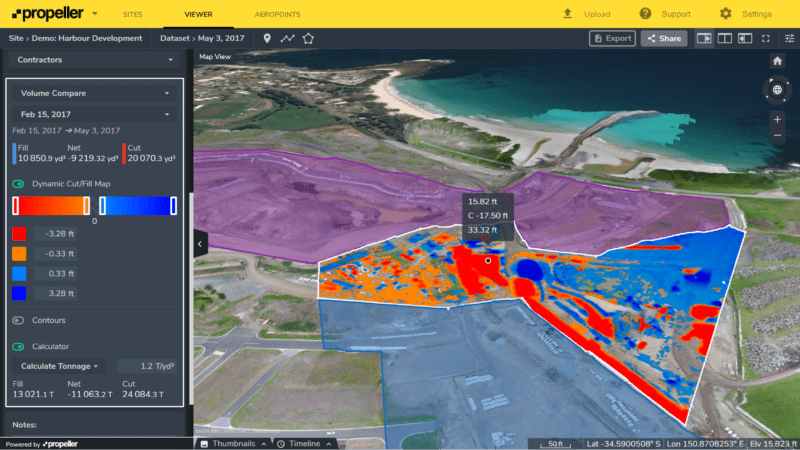Click the blue fill gradient slider

[138, 206]
